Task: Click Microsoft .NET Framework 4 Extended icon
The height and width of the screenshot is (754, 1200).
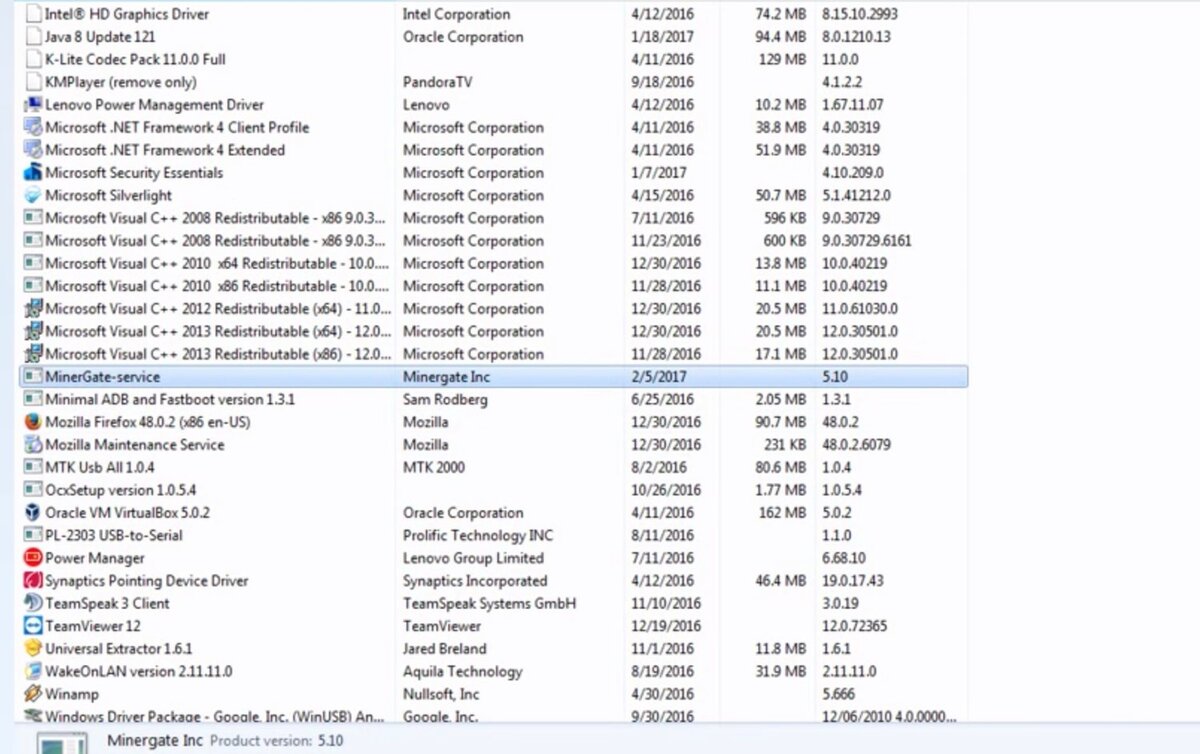Action: pos(33,150)
